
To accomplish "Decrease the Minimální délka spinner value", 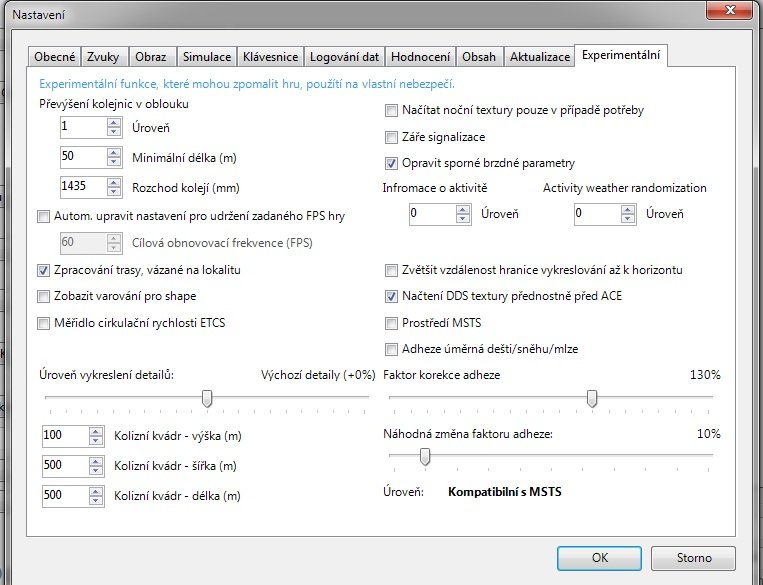I will (x=113, y=162).
